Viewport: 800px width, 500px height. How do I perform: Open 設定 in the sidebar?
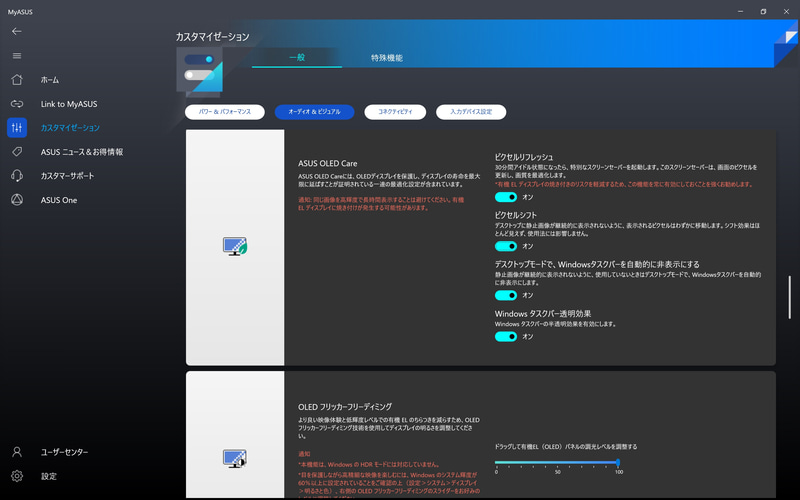49,476
